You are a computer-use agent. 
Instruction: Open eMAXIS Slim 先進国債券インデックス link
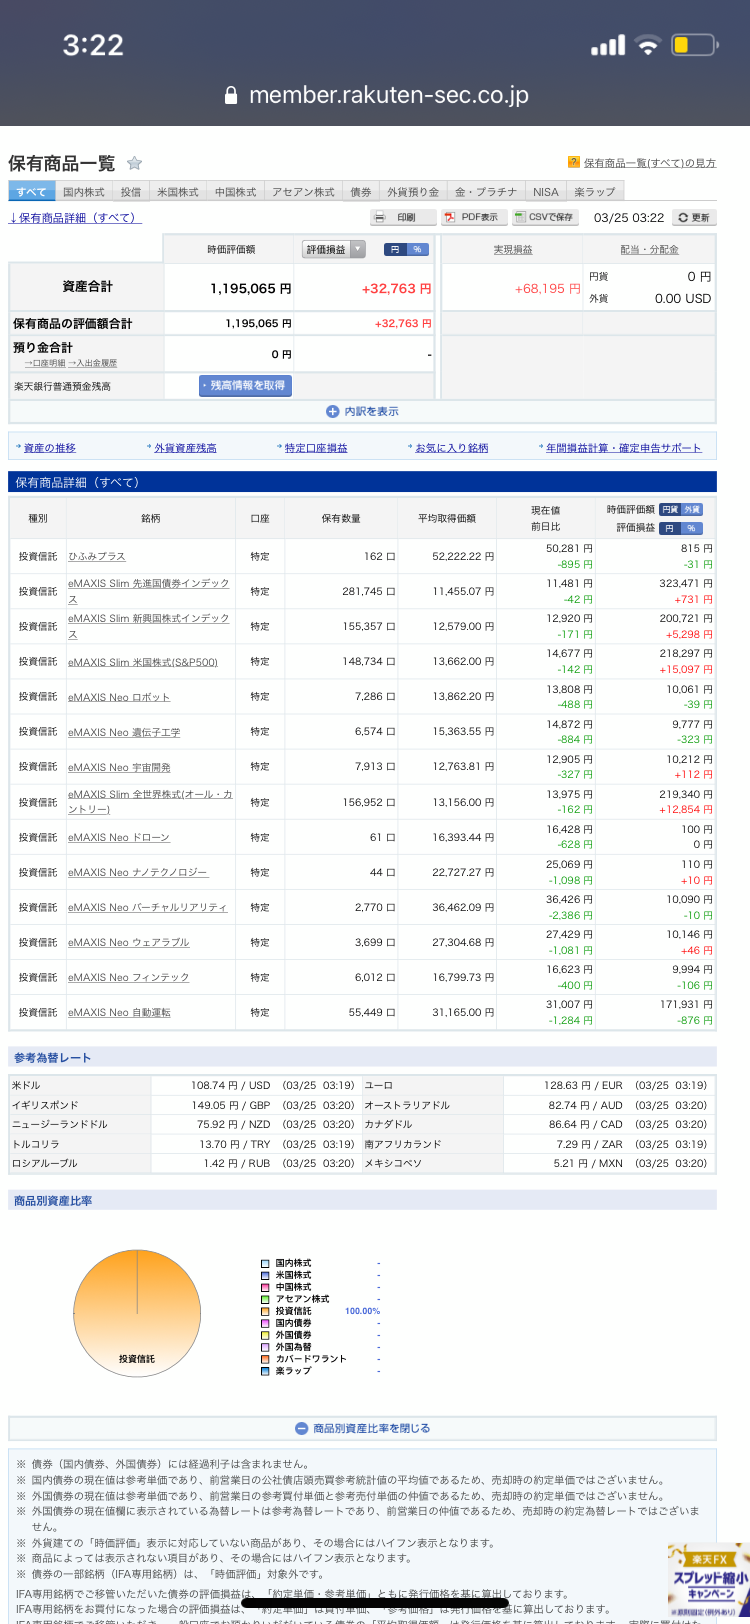point(149,591)
